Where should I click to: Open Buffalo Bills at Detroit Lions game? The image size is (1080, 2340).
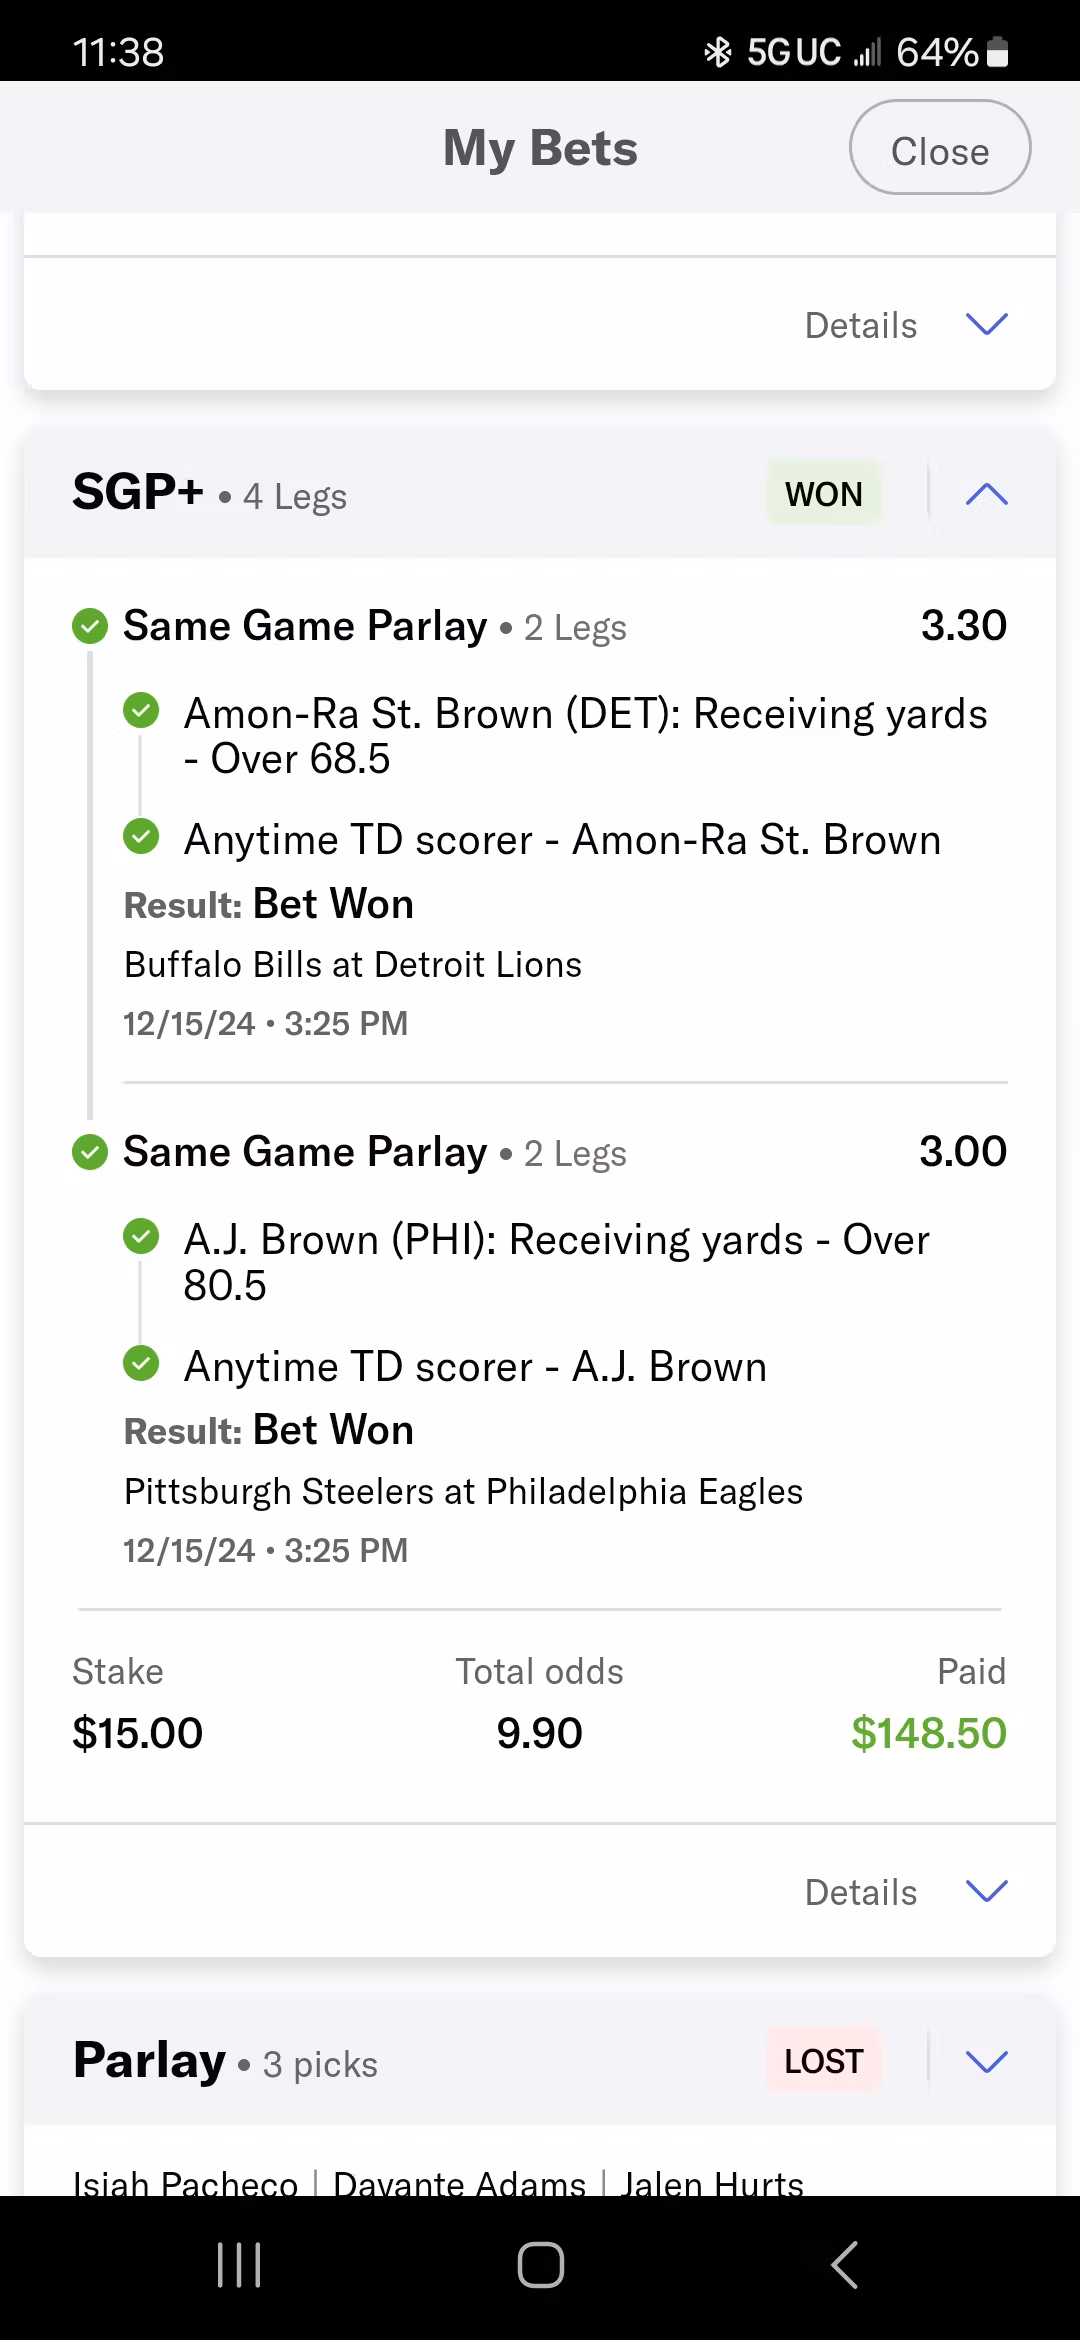pyautogui.click(x=352, y=965)
